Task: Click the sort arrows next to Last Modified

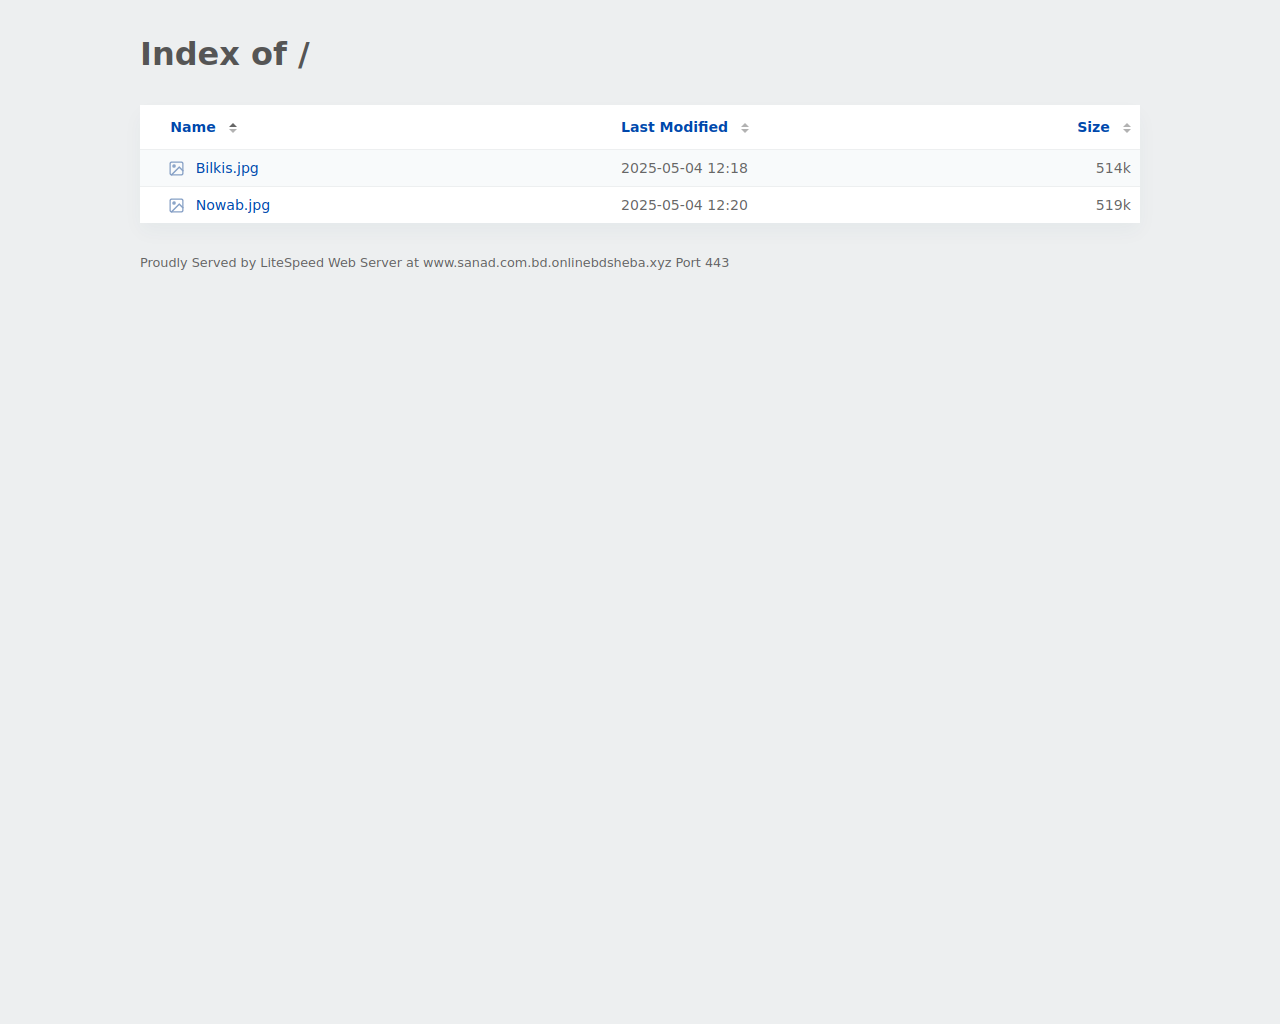Action: (745, 127)
